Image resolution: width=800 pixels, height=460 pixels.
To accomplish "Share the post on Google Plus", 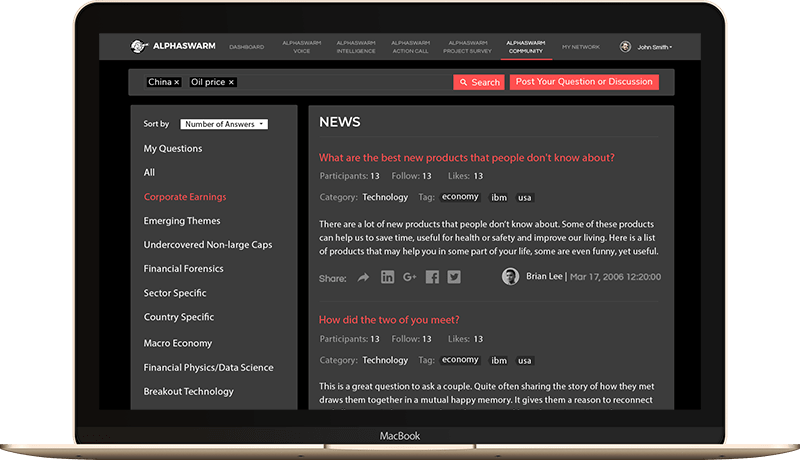I will pyautogui.click(x=410, y=277).
